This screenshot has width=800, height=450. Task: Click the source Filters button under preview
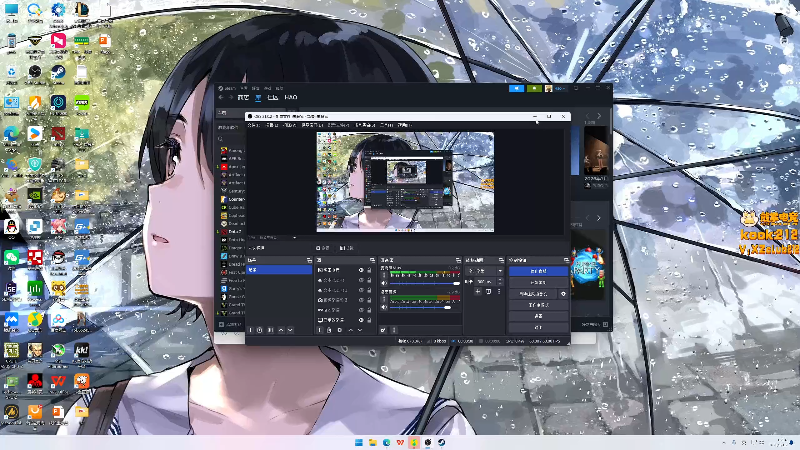tap(345, 248)
